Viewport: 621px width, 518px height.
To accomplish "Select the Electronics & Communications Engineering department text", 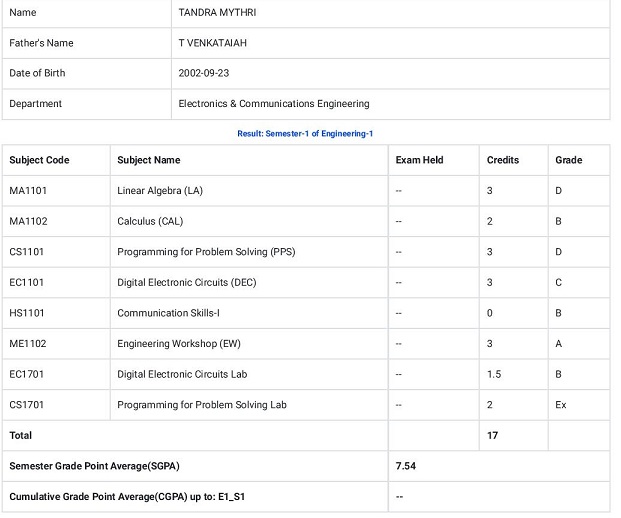I will point(274,104).
